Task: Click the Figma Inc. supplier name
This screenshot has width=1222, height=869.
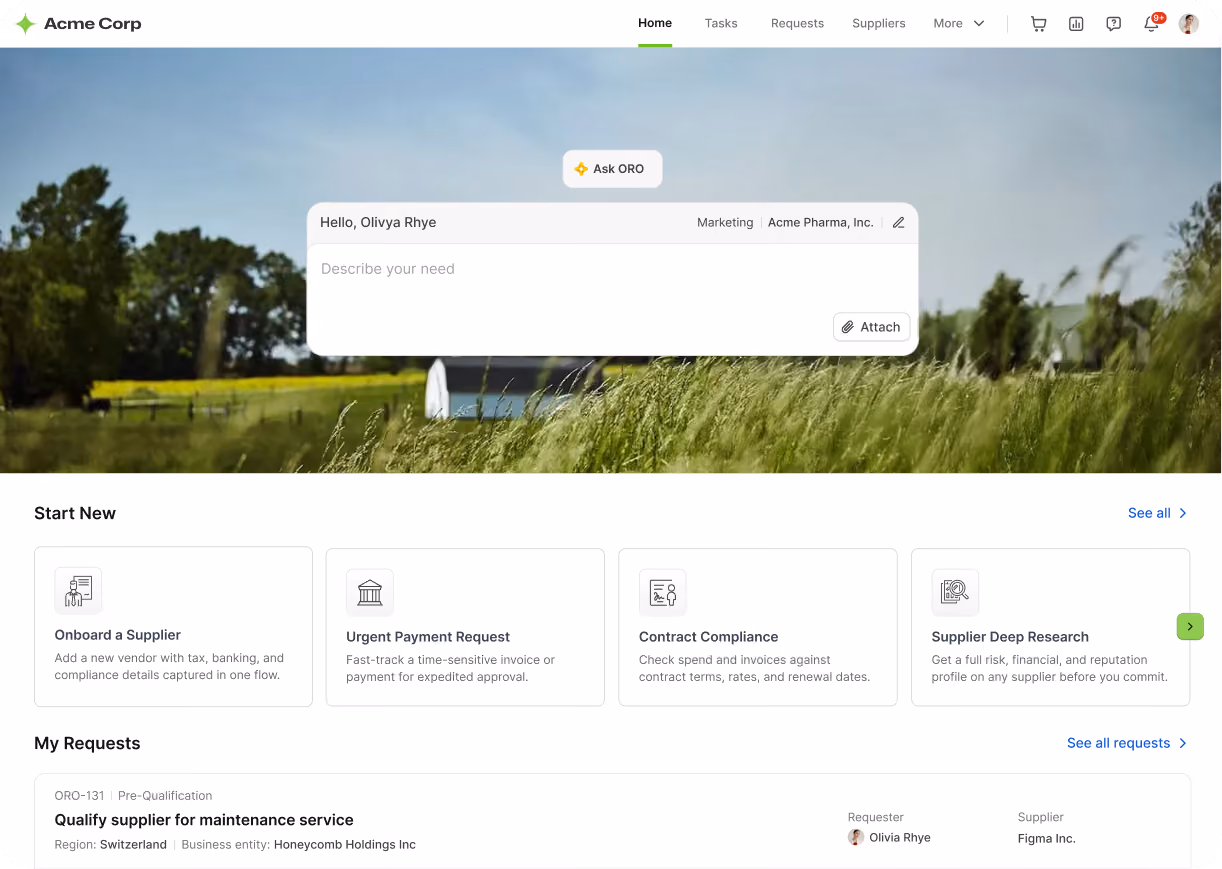Action: [x=1047, y=839]
